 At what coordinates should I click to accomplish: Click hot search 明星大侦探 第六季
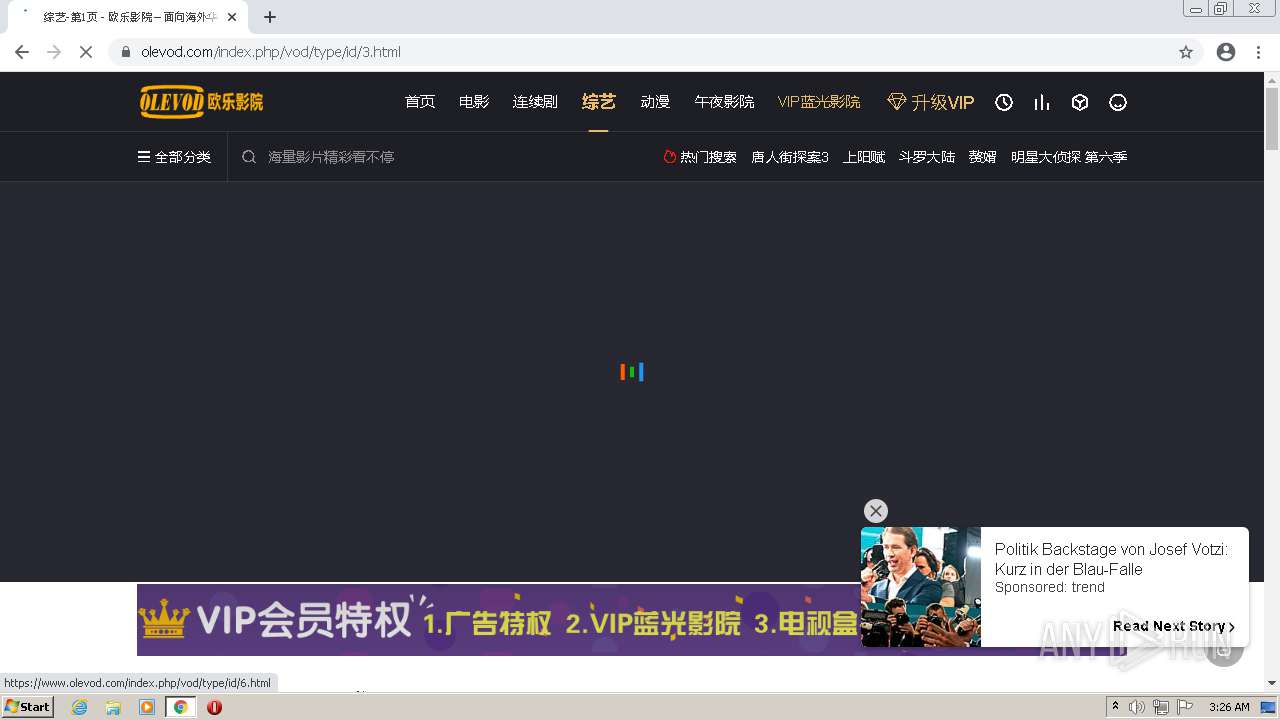(x=1069, y=157)
